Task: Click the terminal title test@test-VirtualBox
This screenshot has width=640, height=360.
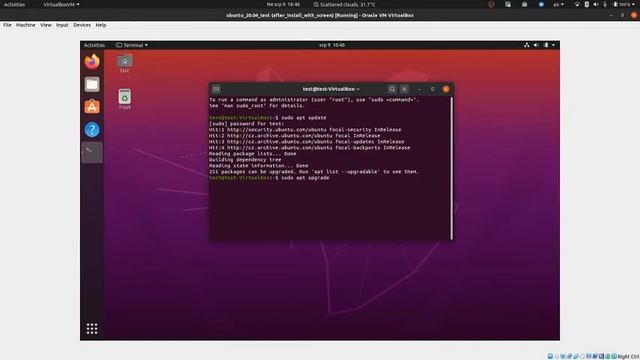Action: 331,89
